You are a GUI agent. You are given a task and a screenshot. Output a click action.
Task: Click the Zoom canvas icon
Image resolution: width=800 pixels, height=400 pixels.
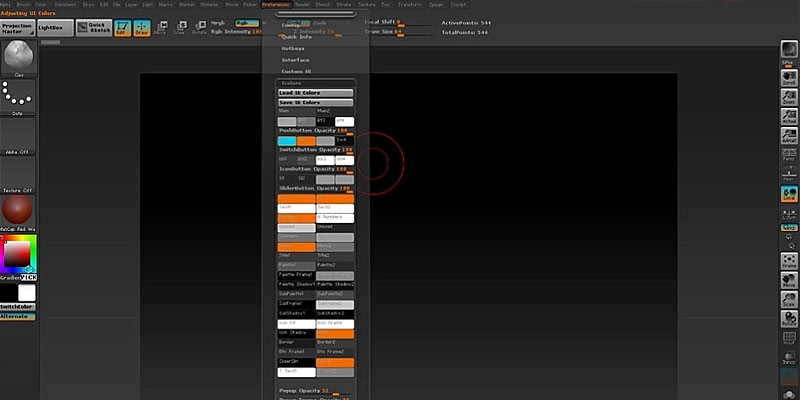[x=789, y=97]
